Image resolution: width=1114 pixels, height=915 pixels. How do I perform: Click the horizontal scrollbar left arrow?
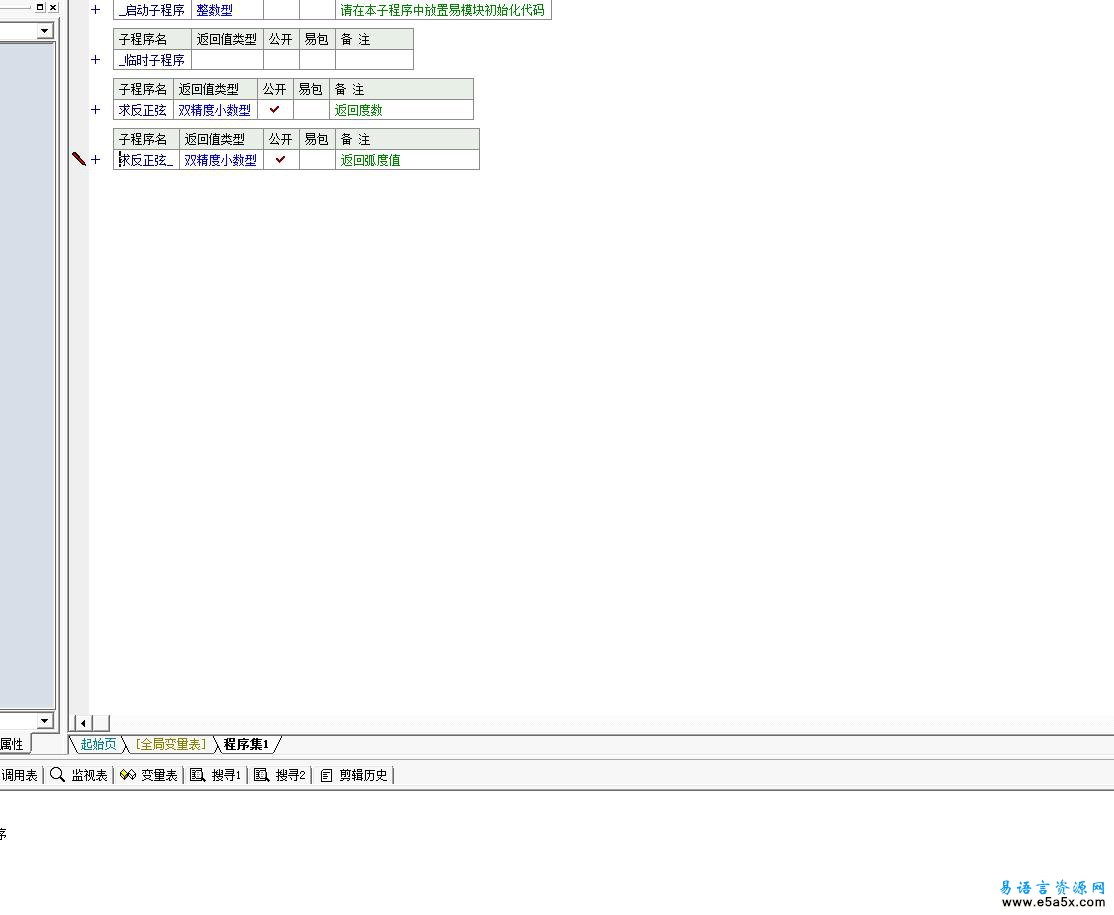pyautogui.click(x=83, y=723)
